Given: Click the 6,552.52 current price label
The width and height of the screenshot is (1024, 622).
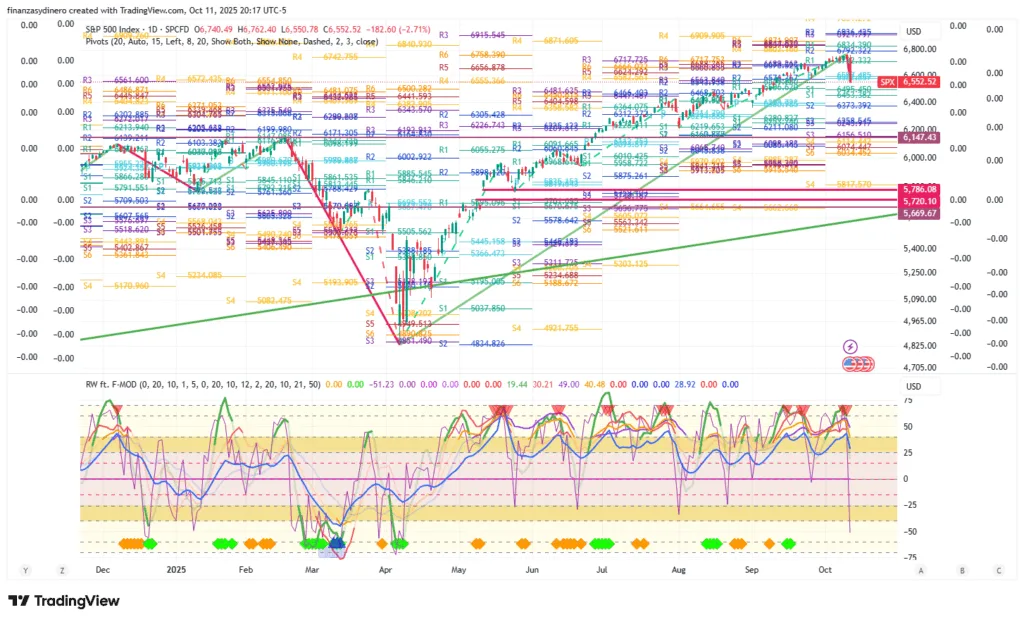Looking at the screenshot, I should [x=918, y=82].
